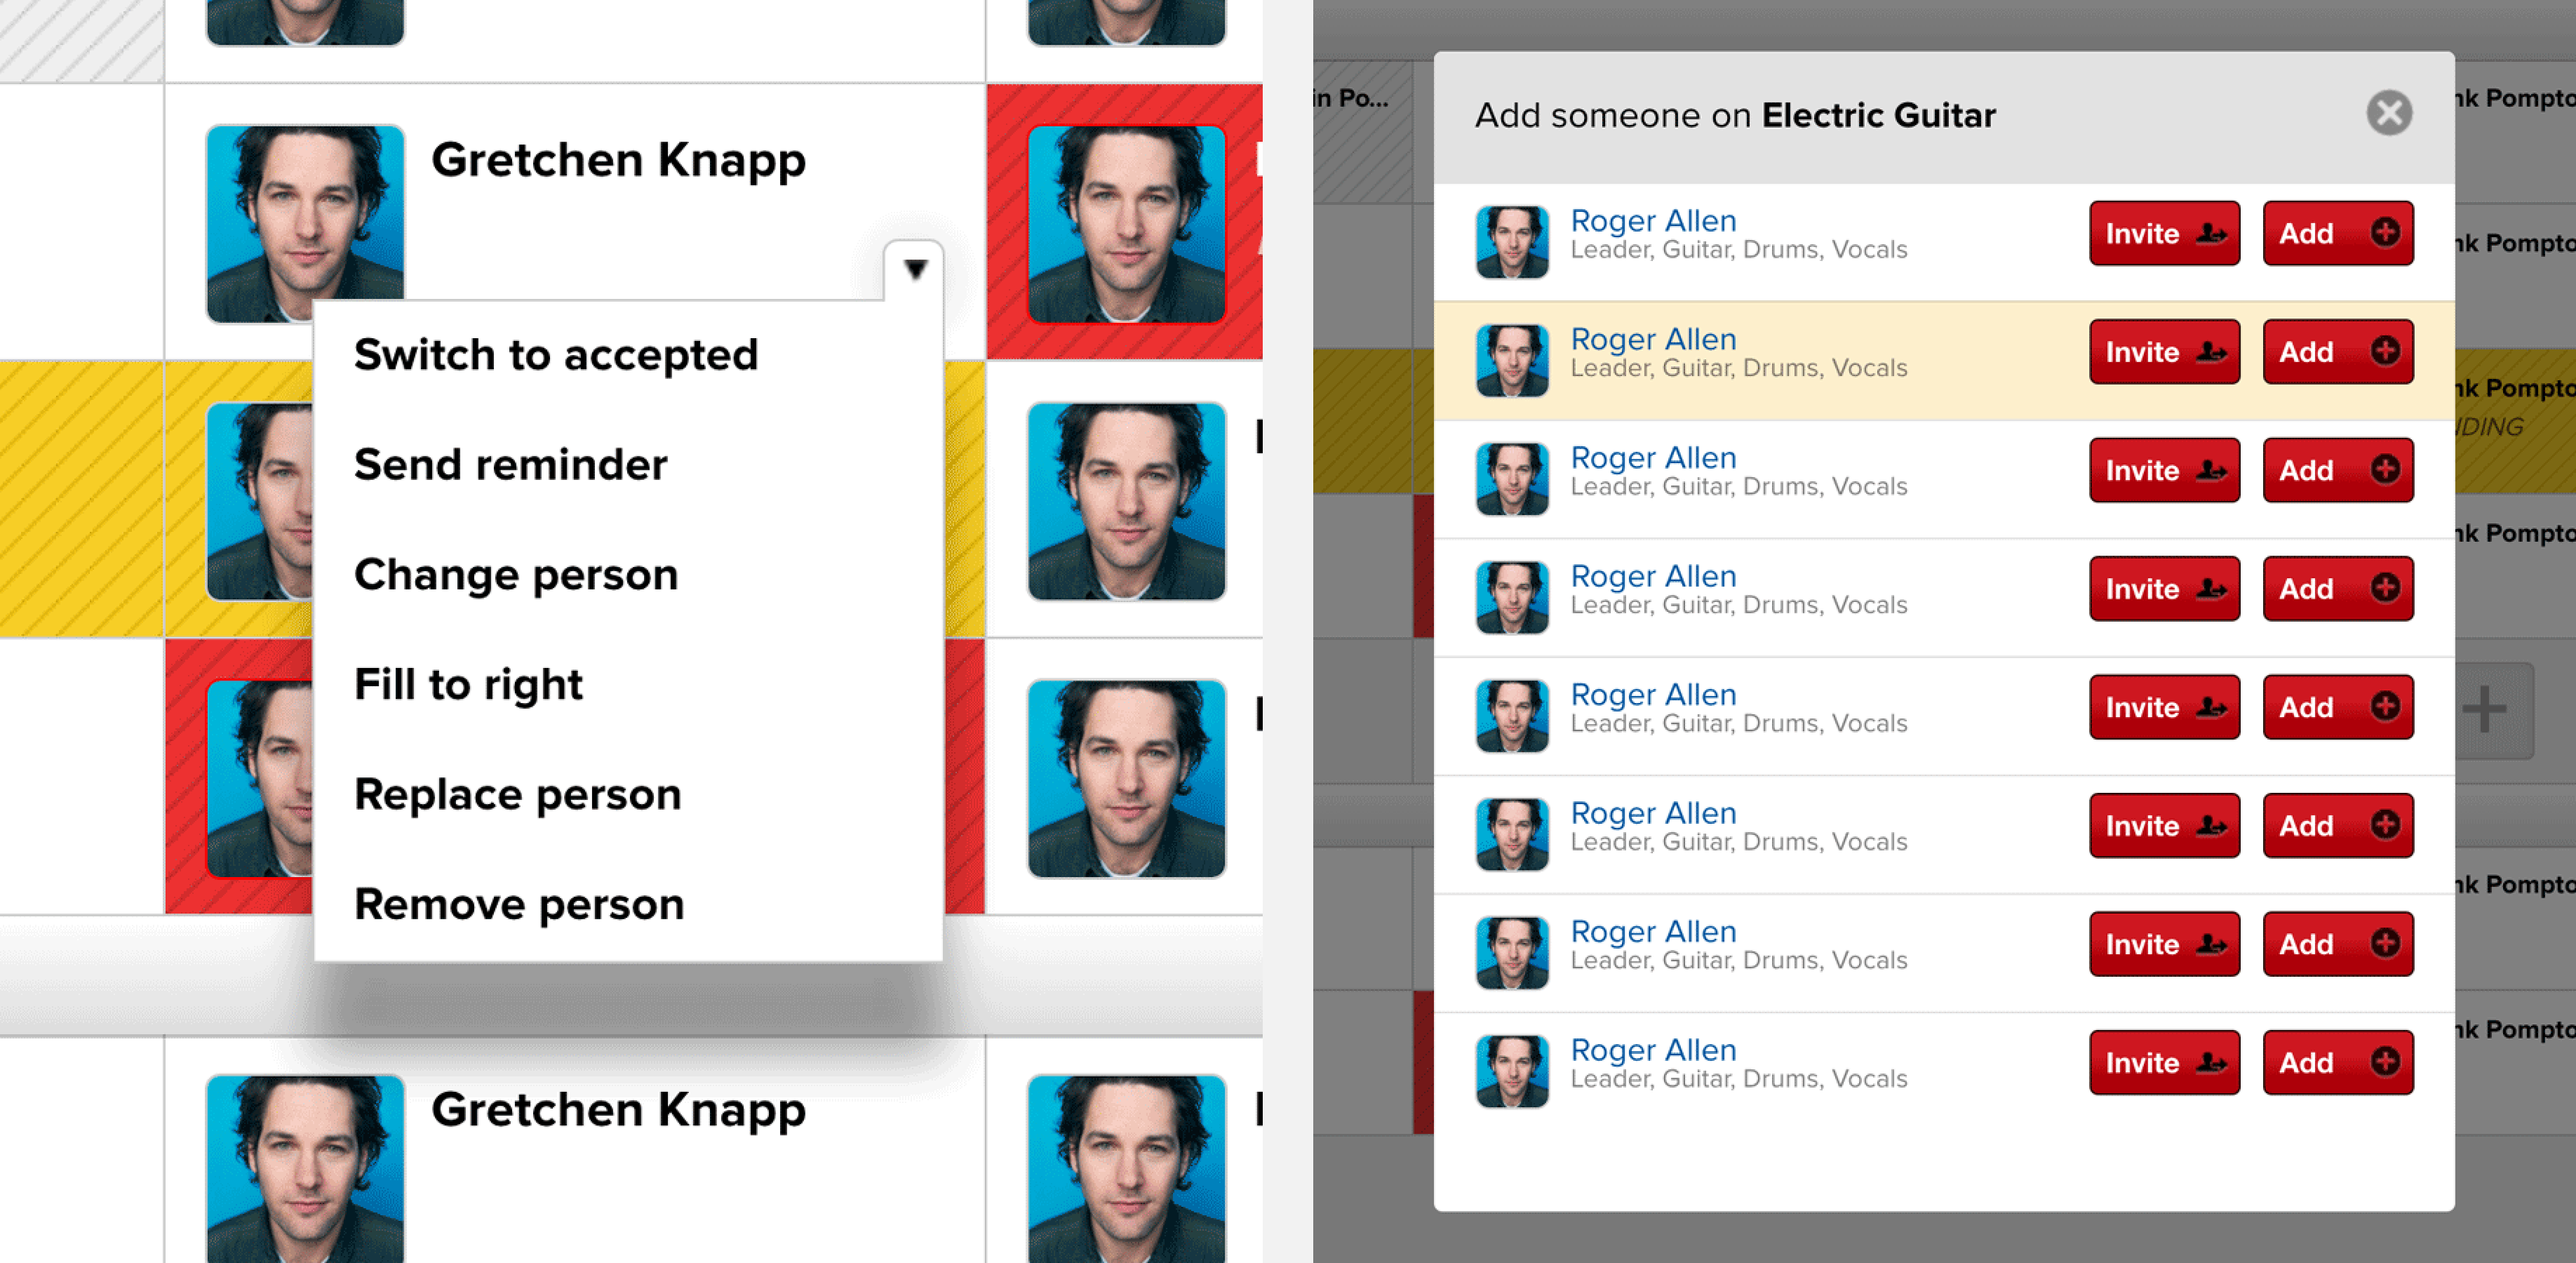Click the top Gretchen Knapp profile photo
The image size is (2576, 1263).
coord(305,222)
